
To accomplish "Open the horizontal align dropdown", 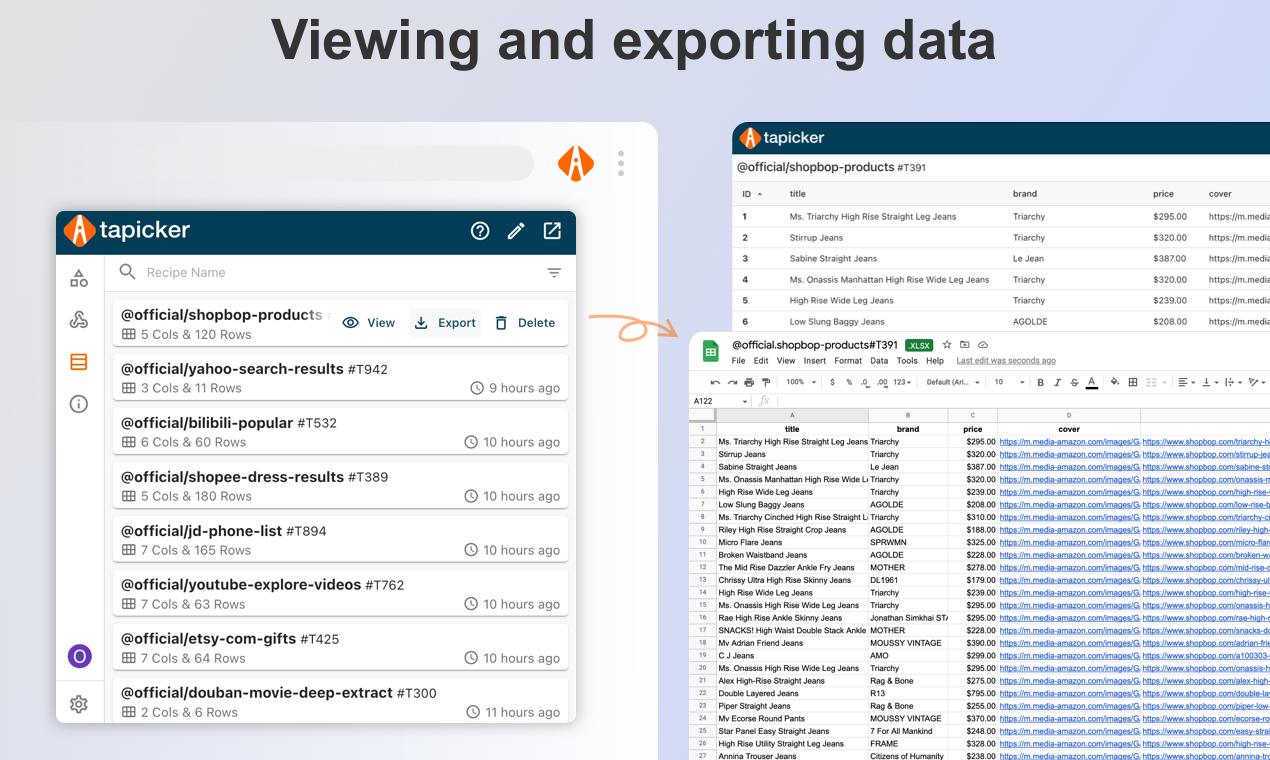I will (1187, 382).
